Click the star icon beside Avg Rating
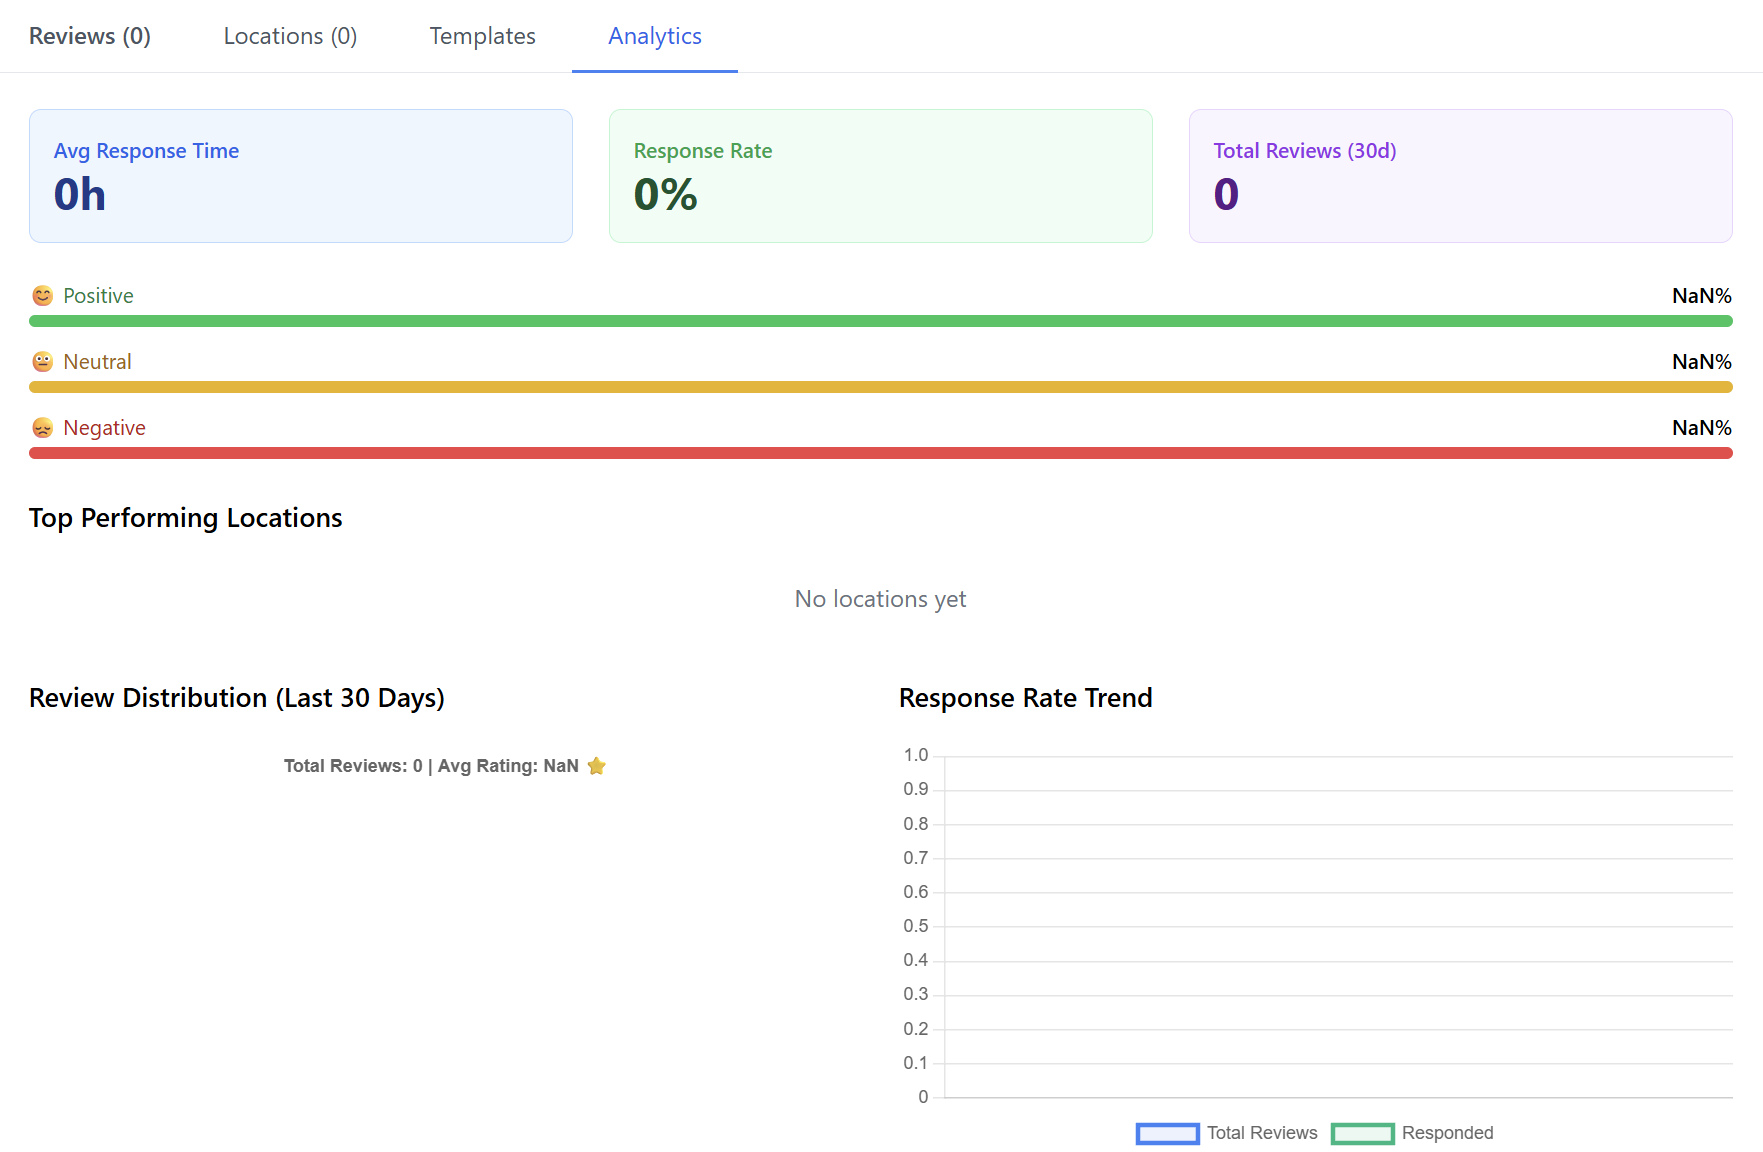Image resolution: width=1763 pixels, height=1152 pixels. [597, 766]
